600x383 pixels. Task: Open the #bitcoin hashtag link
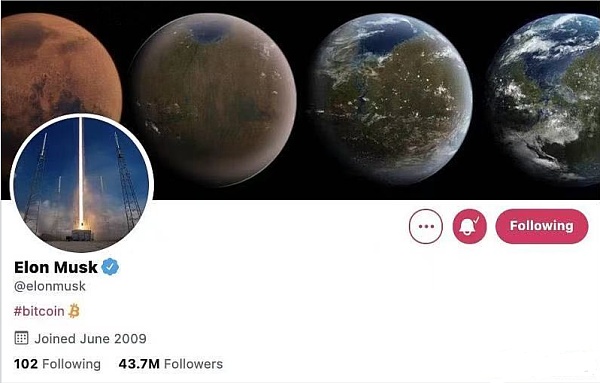(39, 311)
